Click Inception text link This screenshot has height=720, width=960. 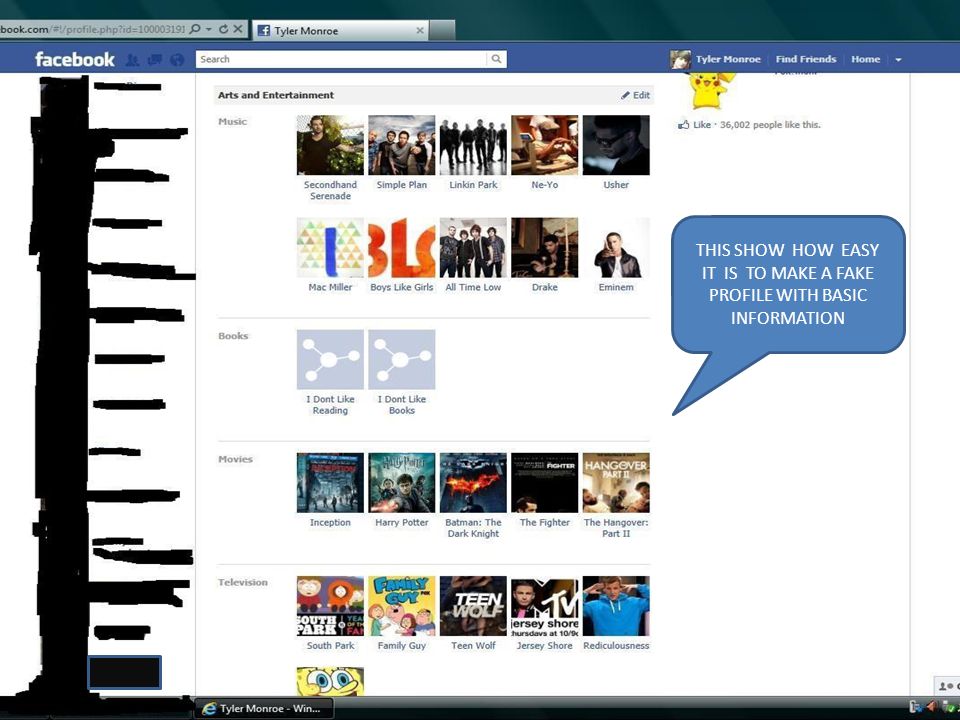pyautogui.click(x=330, y=522)
